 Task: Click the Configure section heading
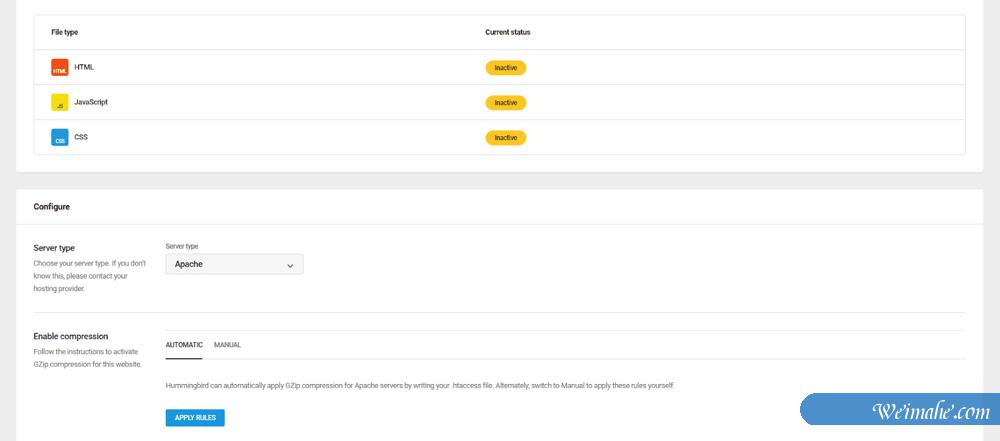[x=51, y=207]
